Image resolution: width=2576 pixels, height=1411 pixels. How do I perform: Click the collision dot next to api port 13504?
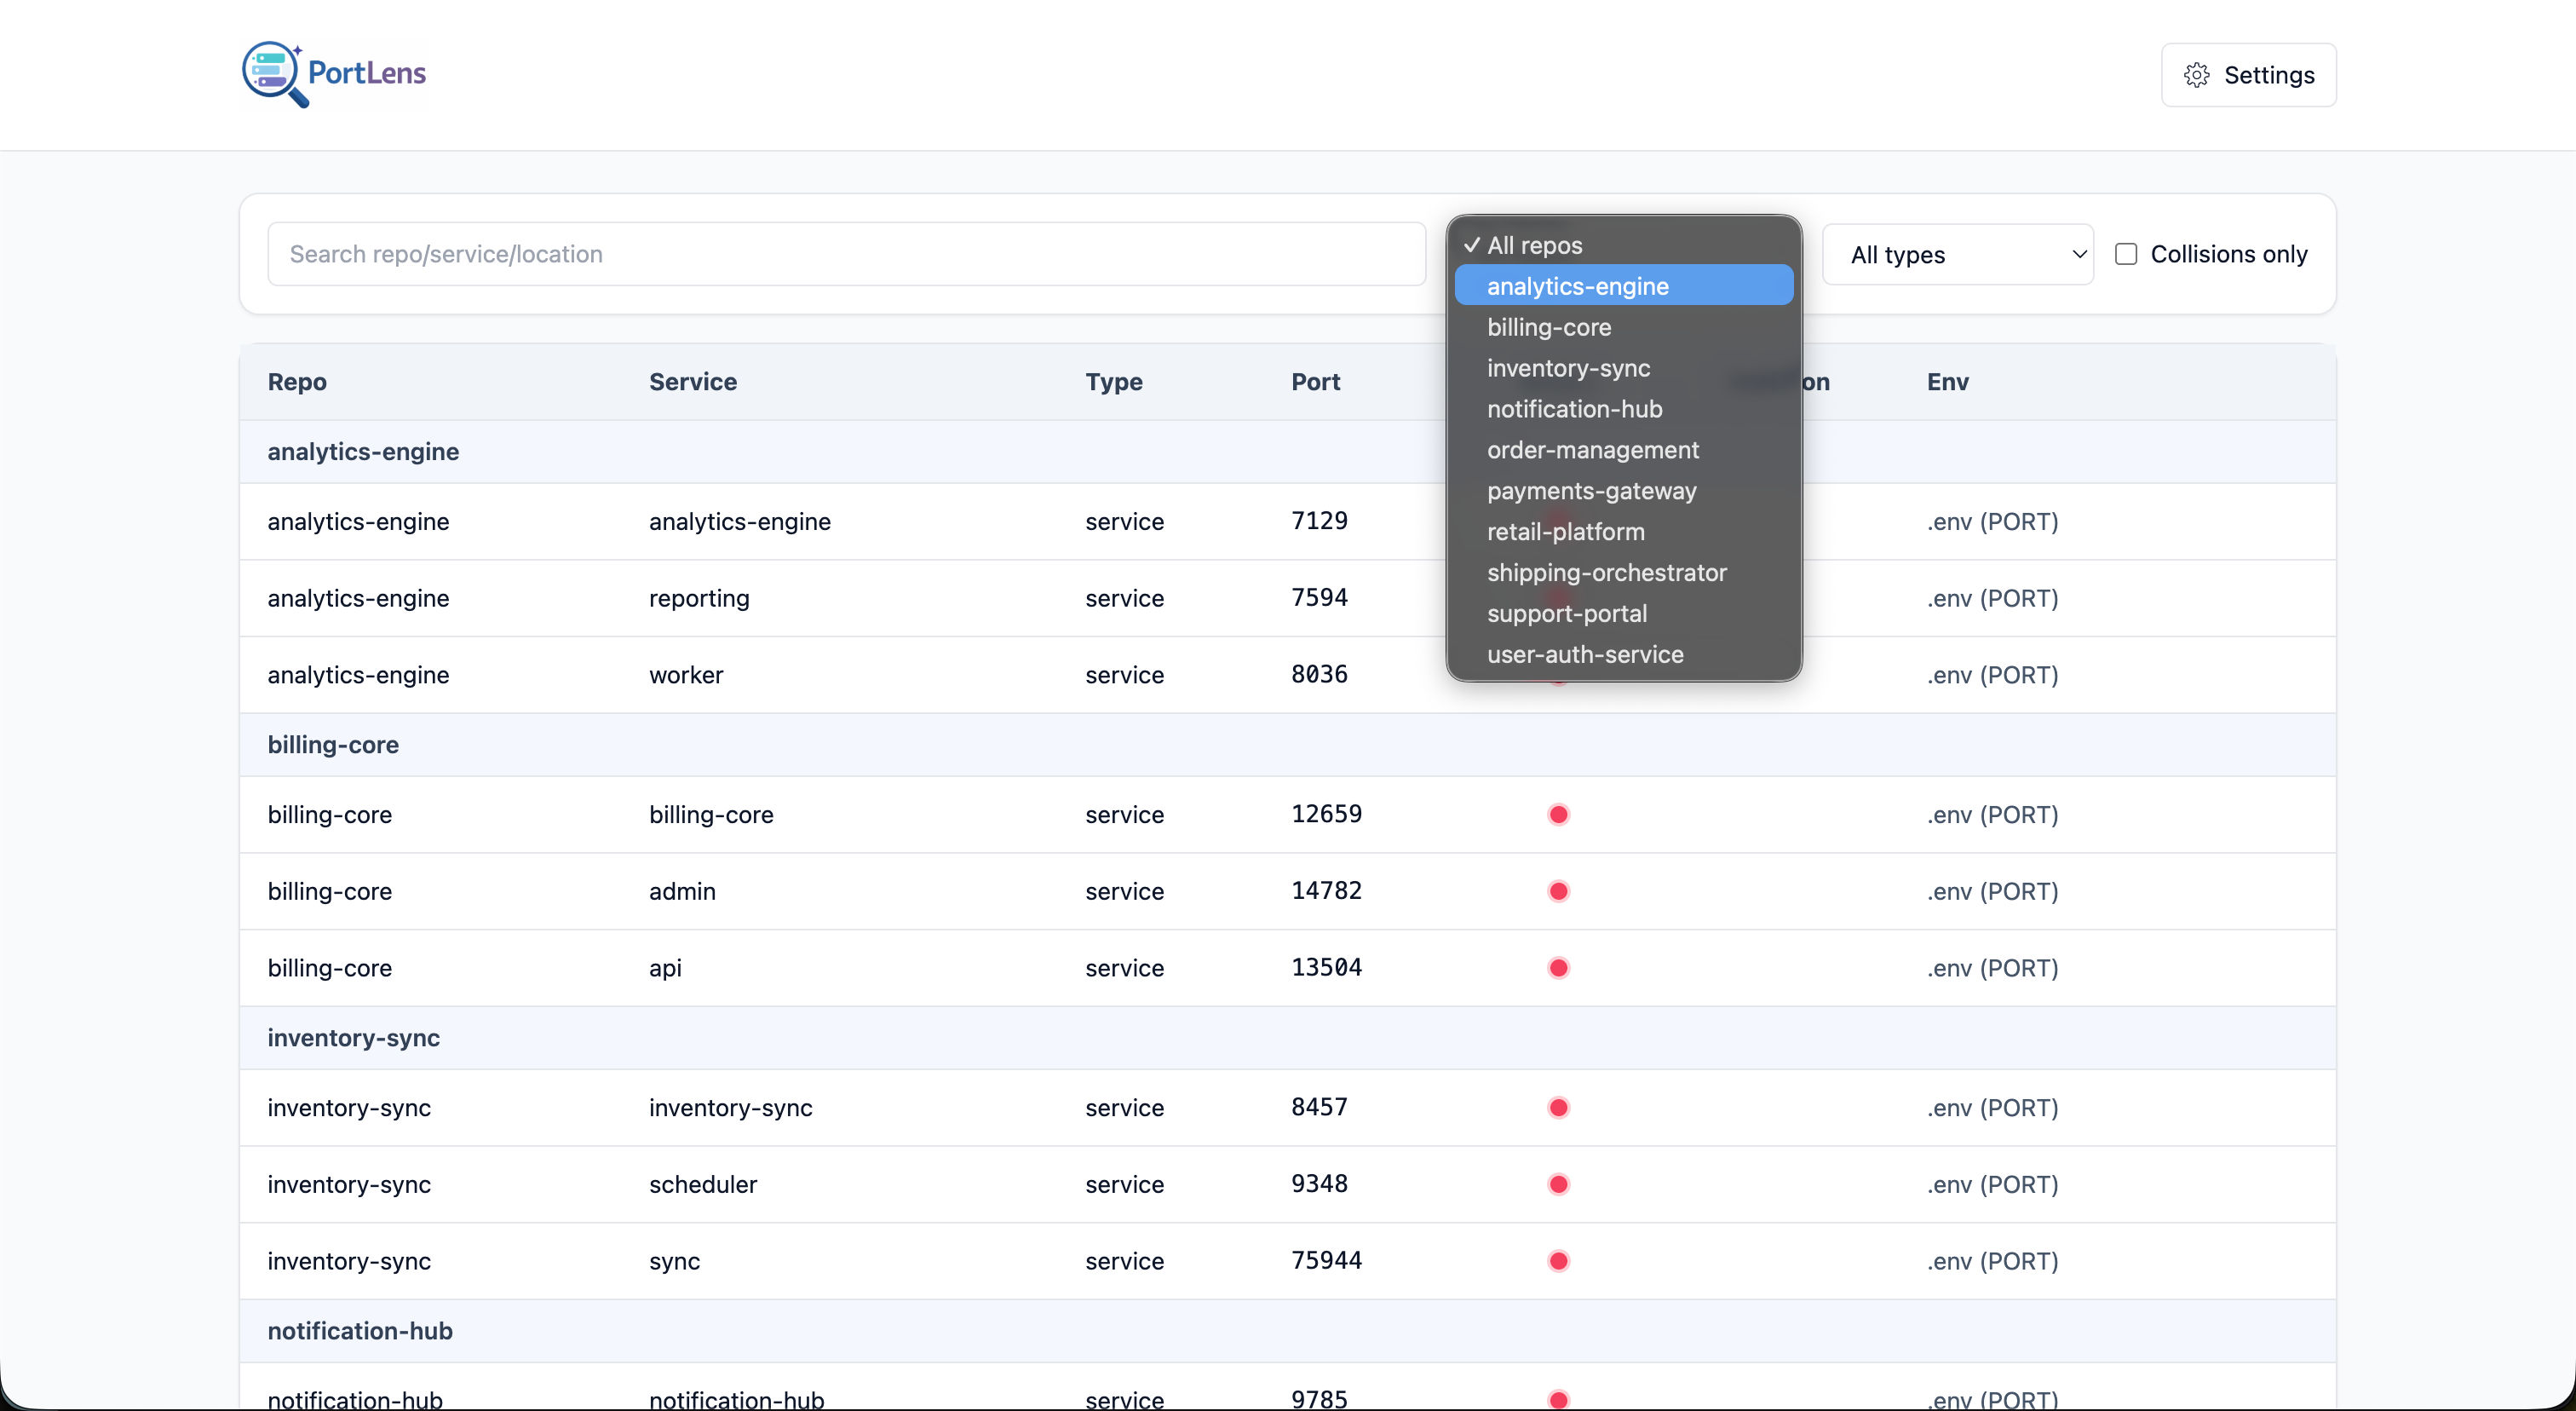[x=1558, y=967]
